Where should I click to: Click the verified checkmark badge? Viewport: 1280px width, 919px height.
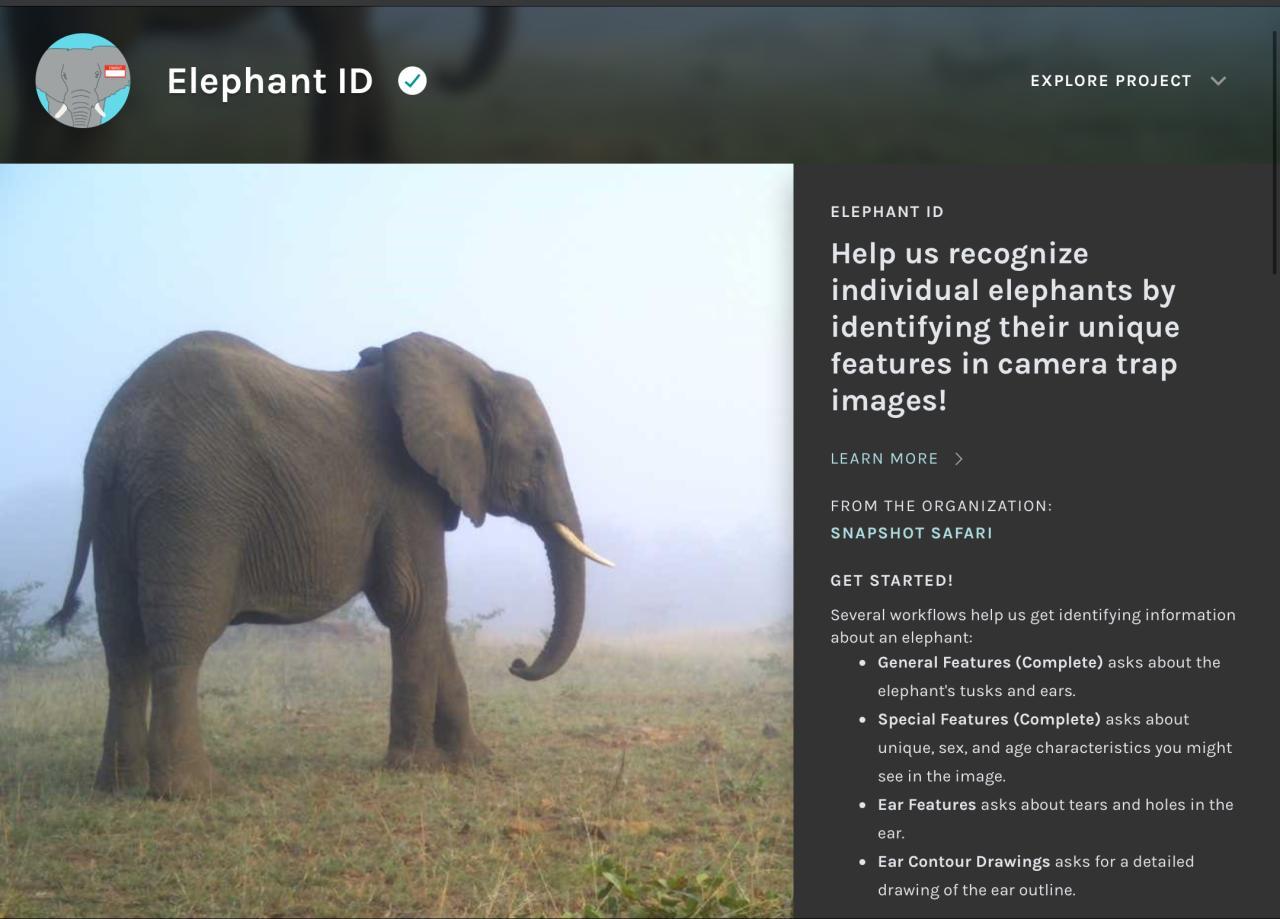[x=412, y=81]
